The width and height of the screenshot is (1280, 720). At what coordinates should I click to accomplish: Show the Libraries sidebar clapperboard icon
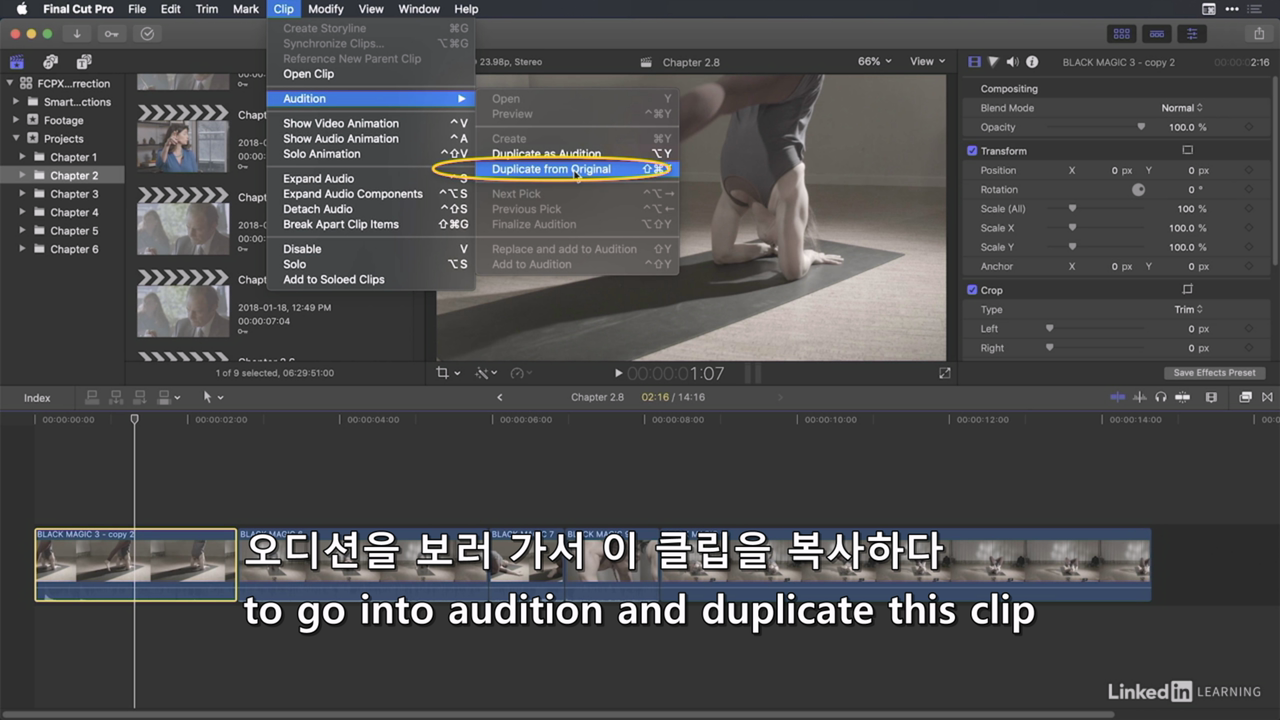[17, 62]
